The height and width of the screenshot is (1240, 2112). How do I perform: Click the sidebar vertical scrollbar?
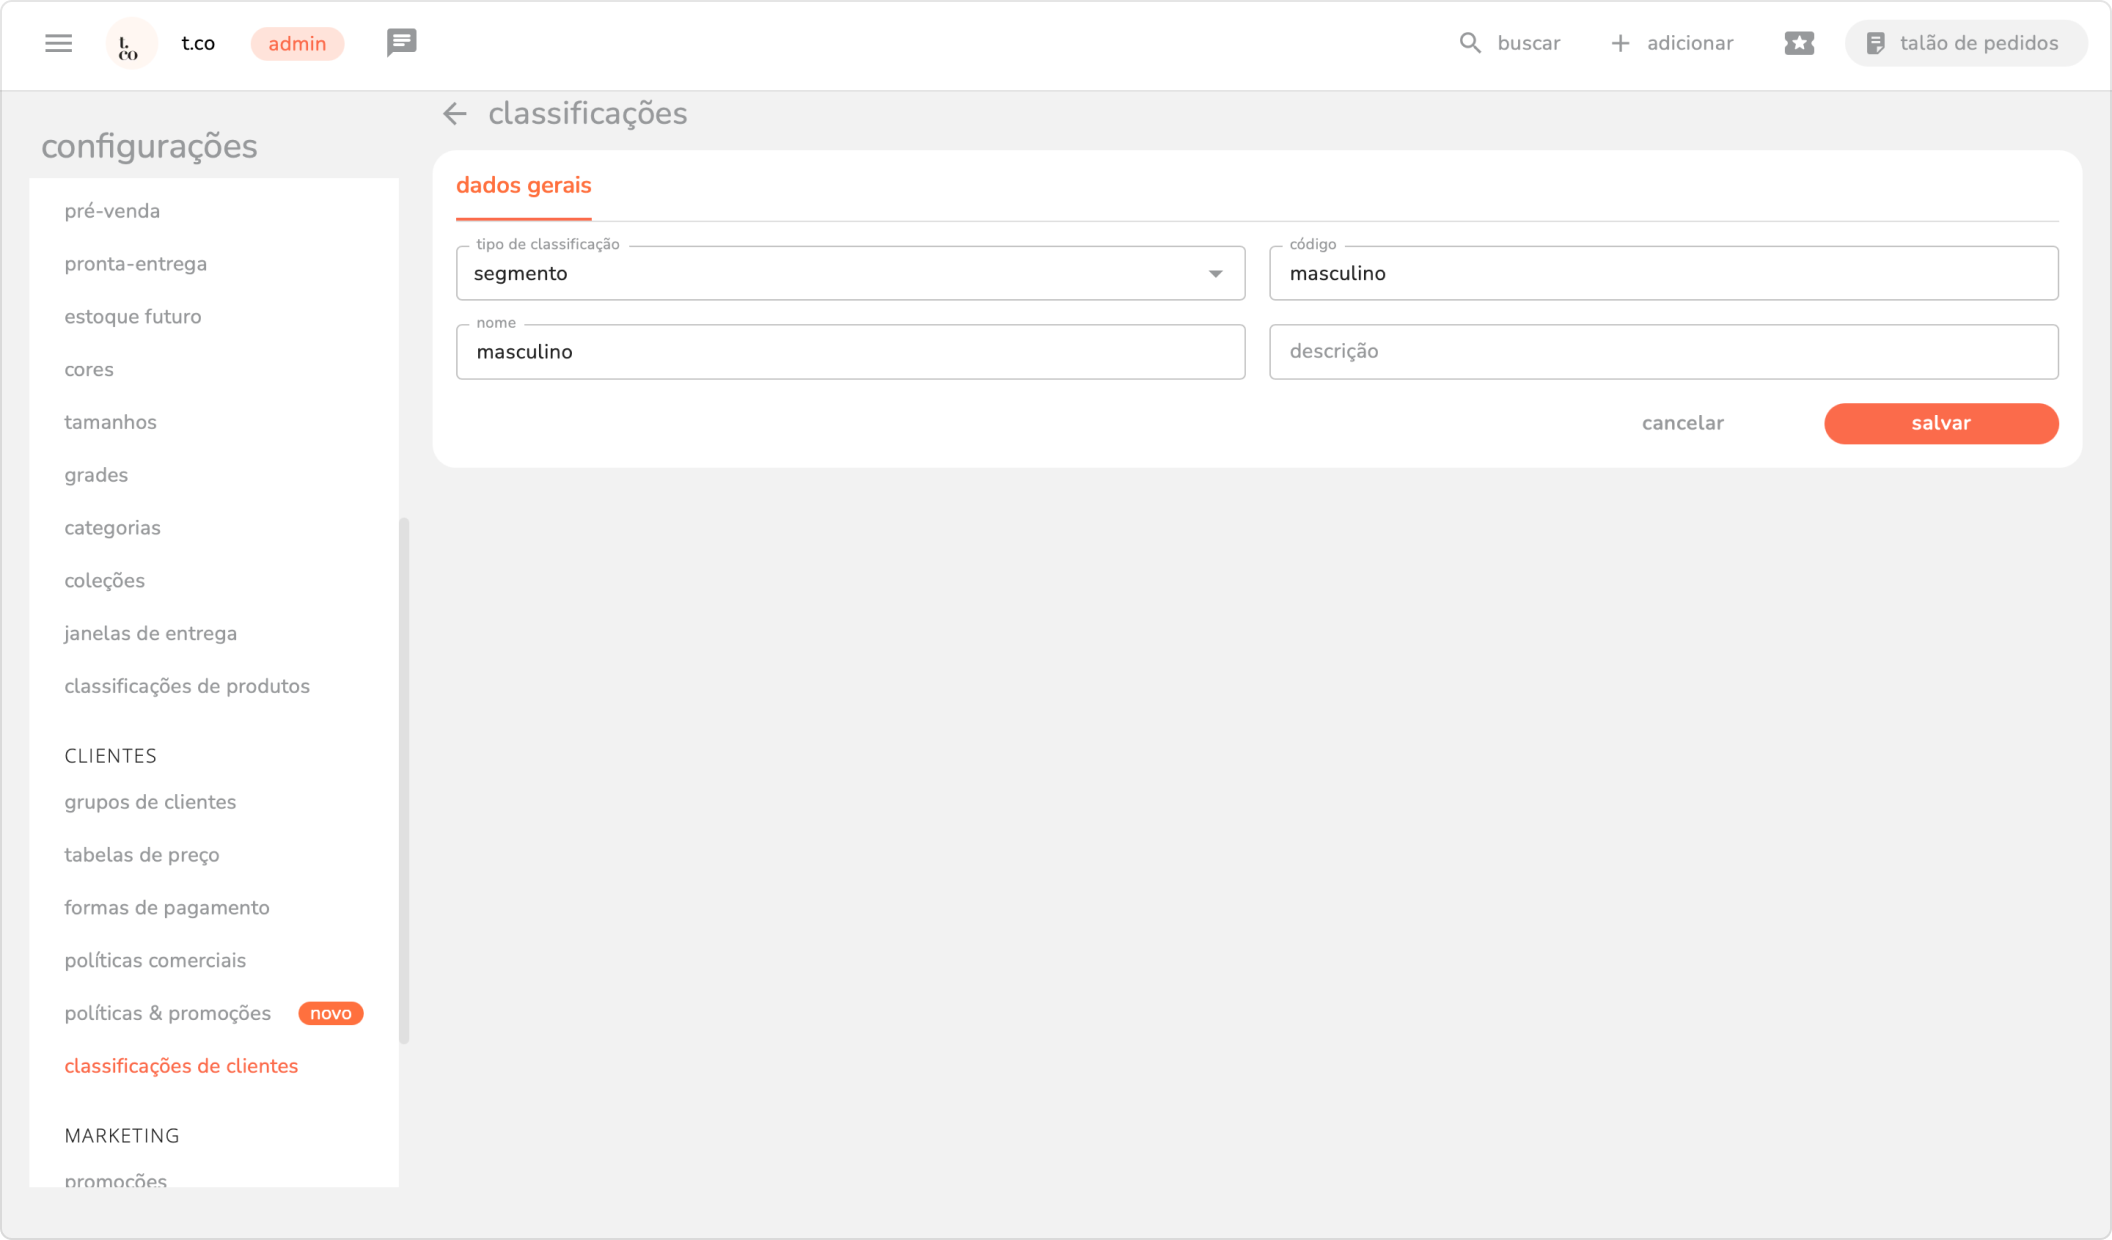404,780
